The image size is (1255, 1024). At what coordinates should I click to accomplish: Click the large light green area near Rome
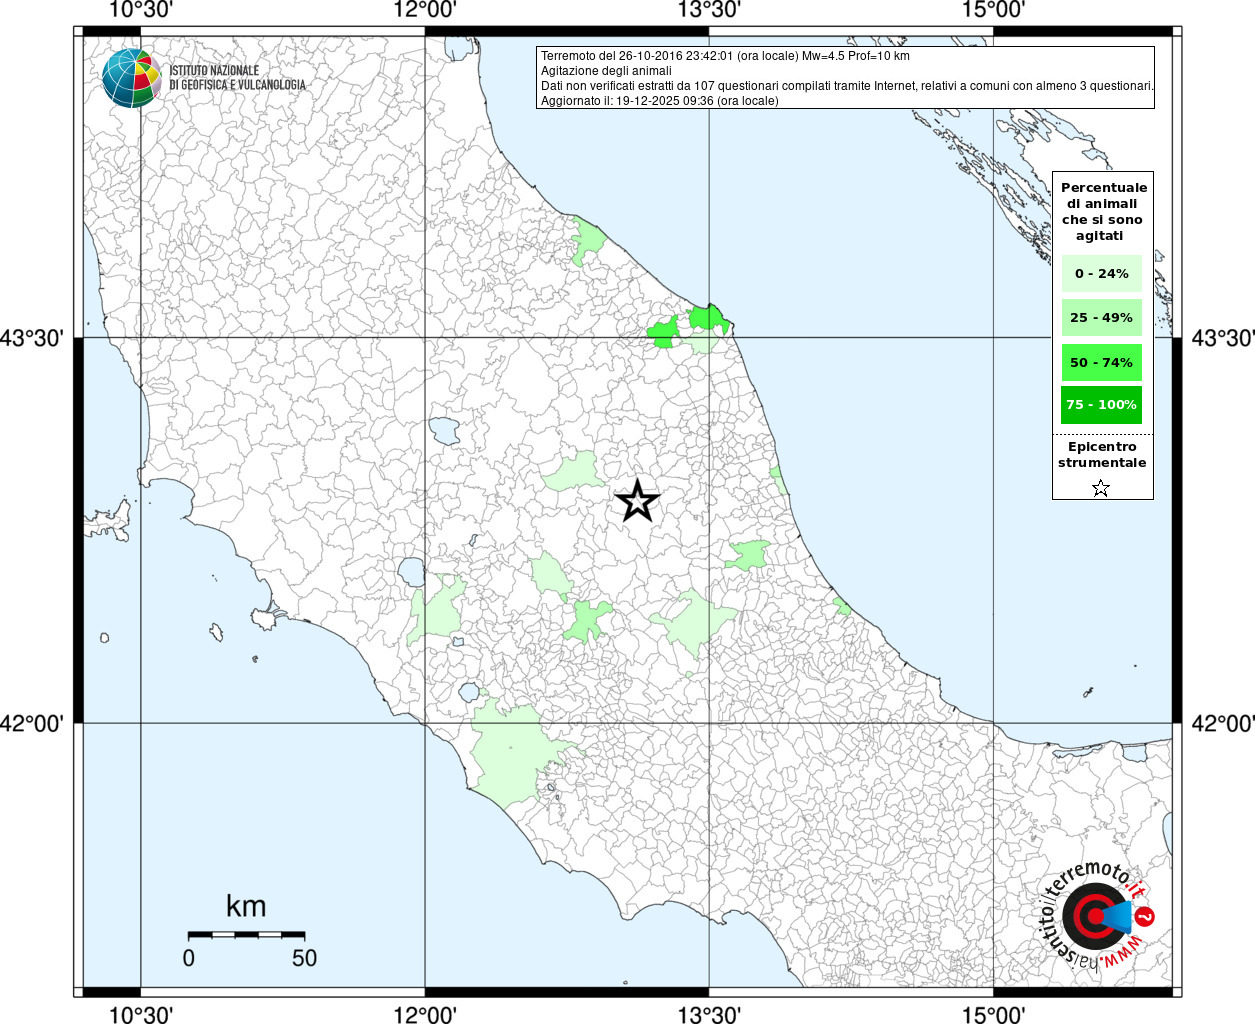tap(510, 755)
